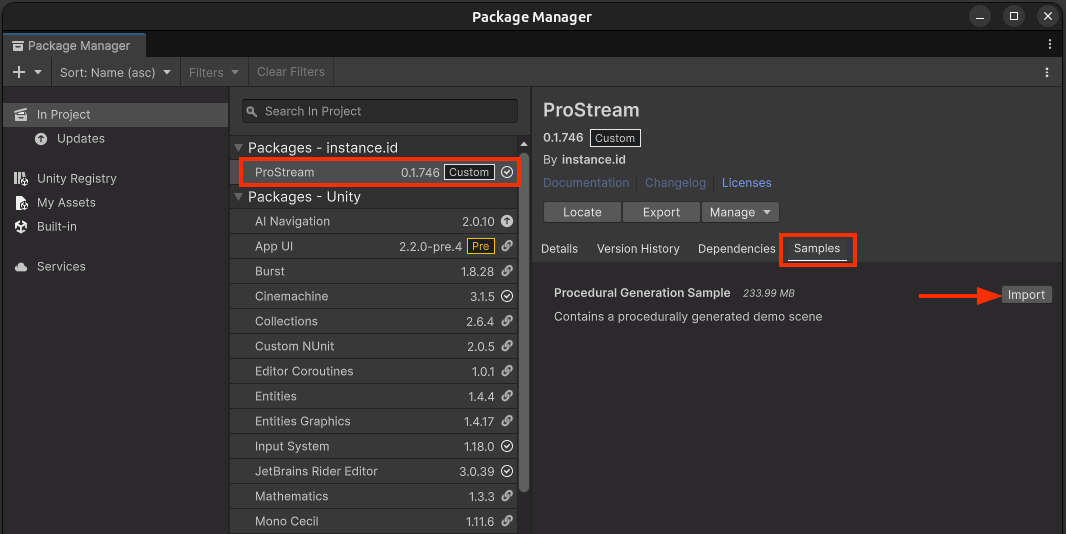Open the Changelog link
Viewport: 1066px width, 534px height.
(x=675, y=183)
